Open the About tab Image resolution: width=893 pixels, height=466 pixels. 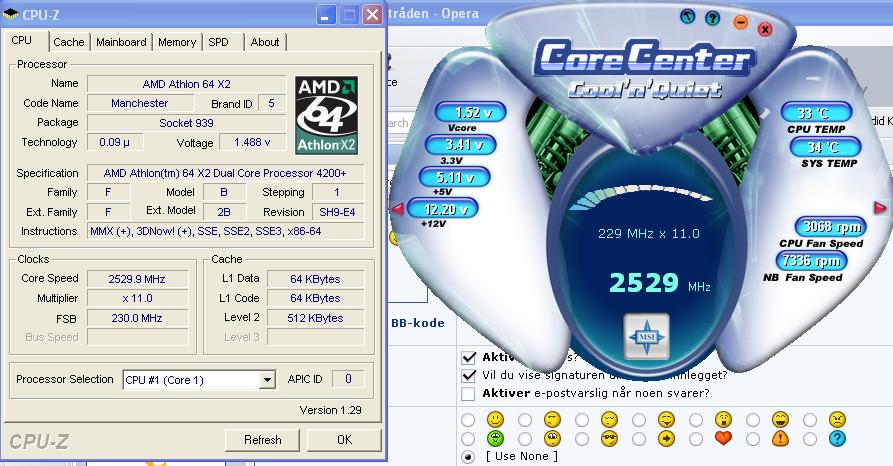coord(265,42)
